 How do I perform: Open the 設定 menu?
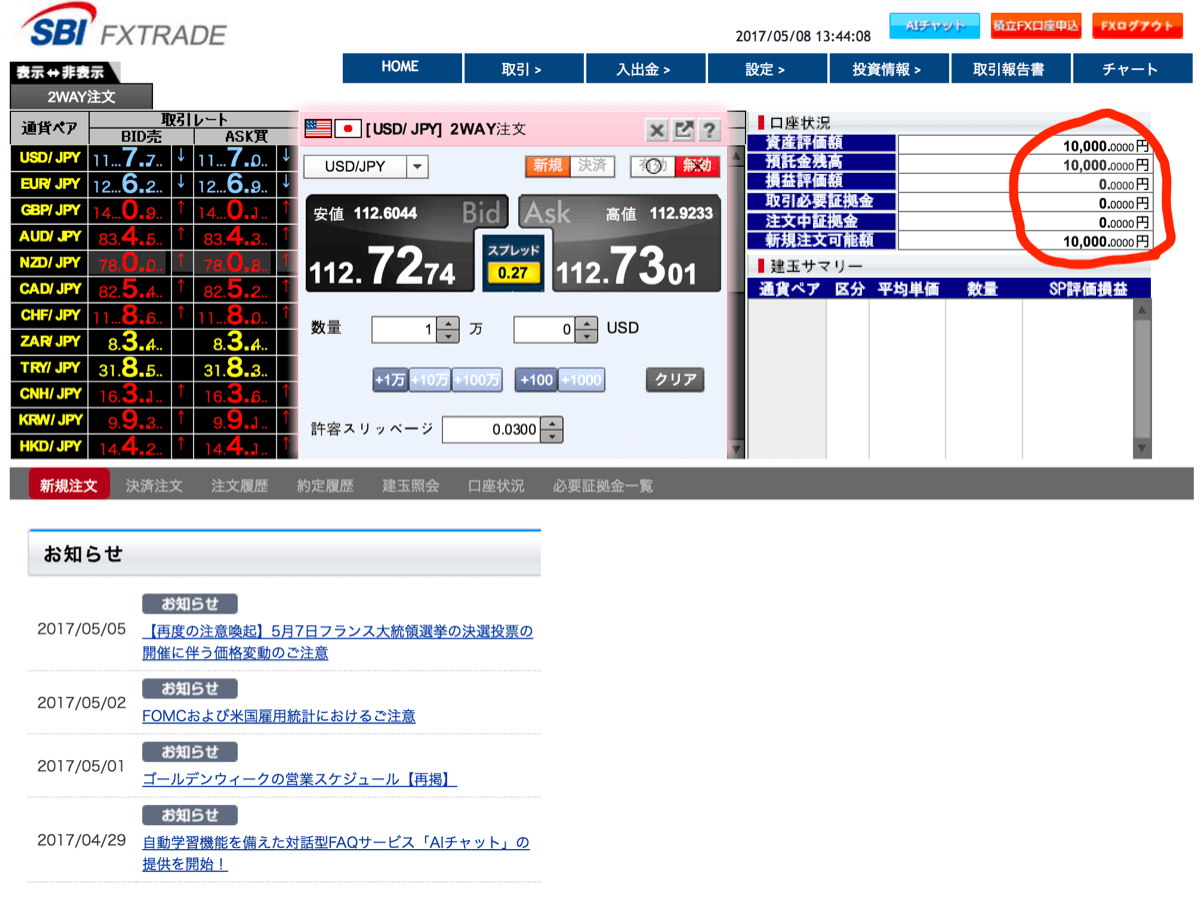coord(765,69)
